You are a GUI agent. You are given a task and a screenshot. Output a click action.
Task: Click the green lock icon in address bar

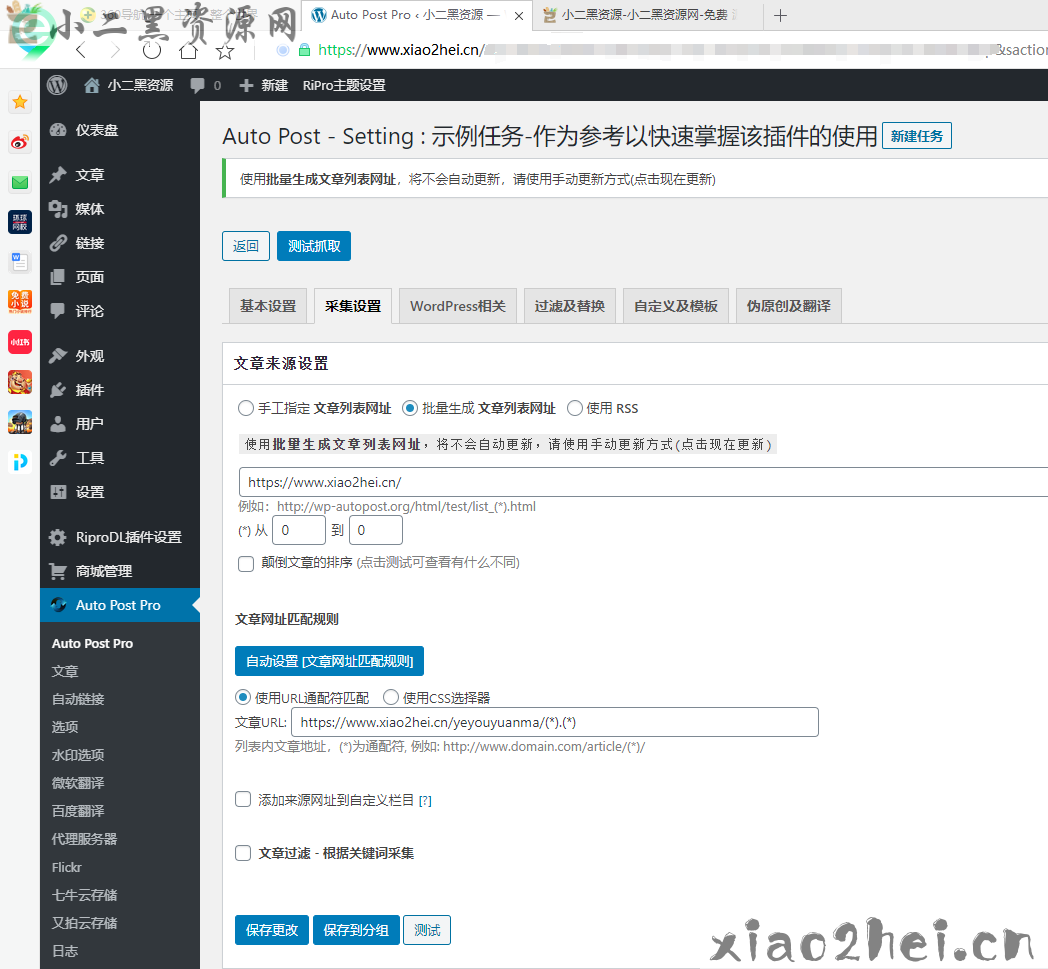304,50
